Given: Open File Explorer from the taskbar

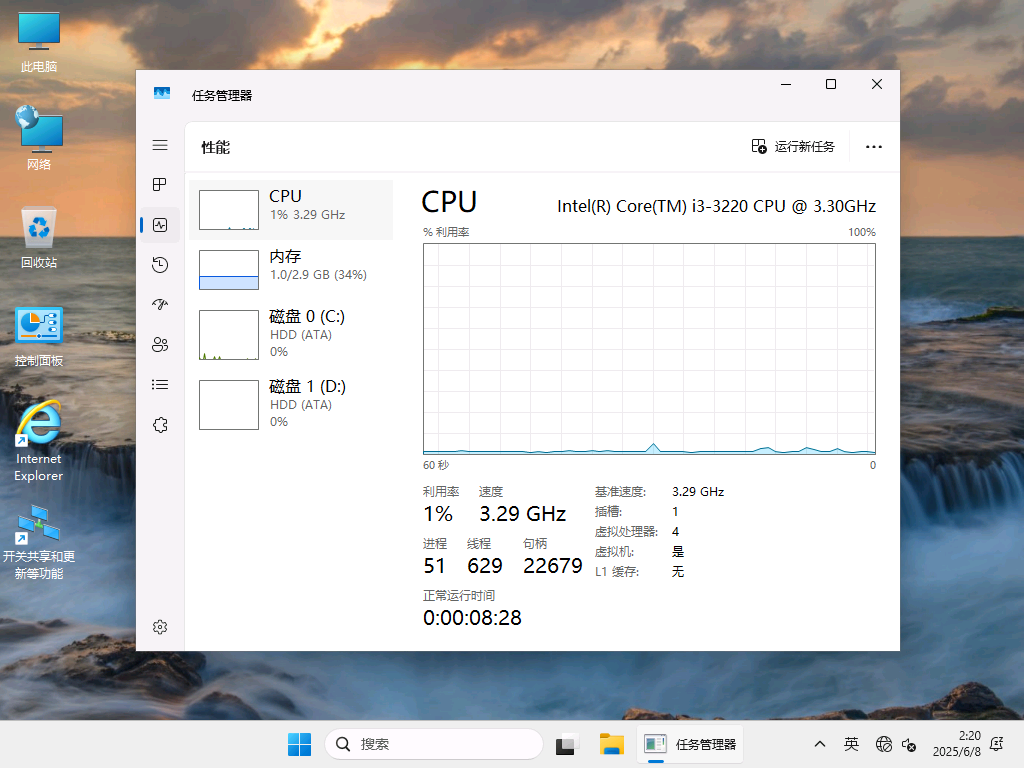Looking at the screenshot, I should click(612, 744).
